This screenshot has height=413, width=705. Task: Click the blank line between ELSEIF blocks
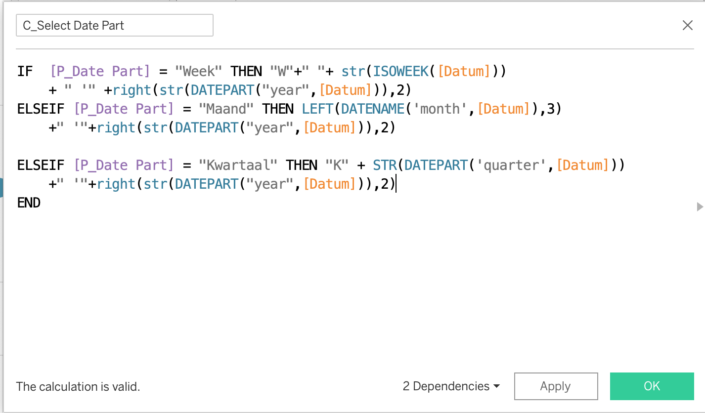click(200, 145)
